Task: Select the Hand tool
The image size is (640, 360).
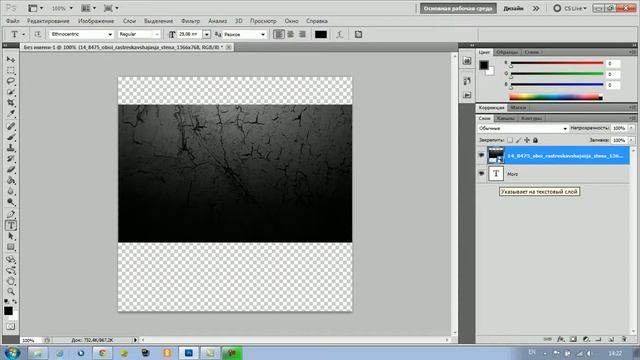Action: pyautogui.click(x=11, y=281)
